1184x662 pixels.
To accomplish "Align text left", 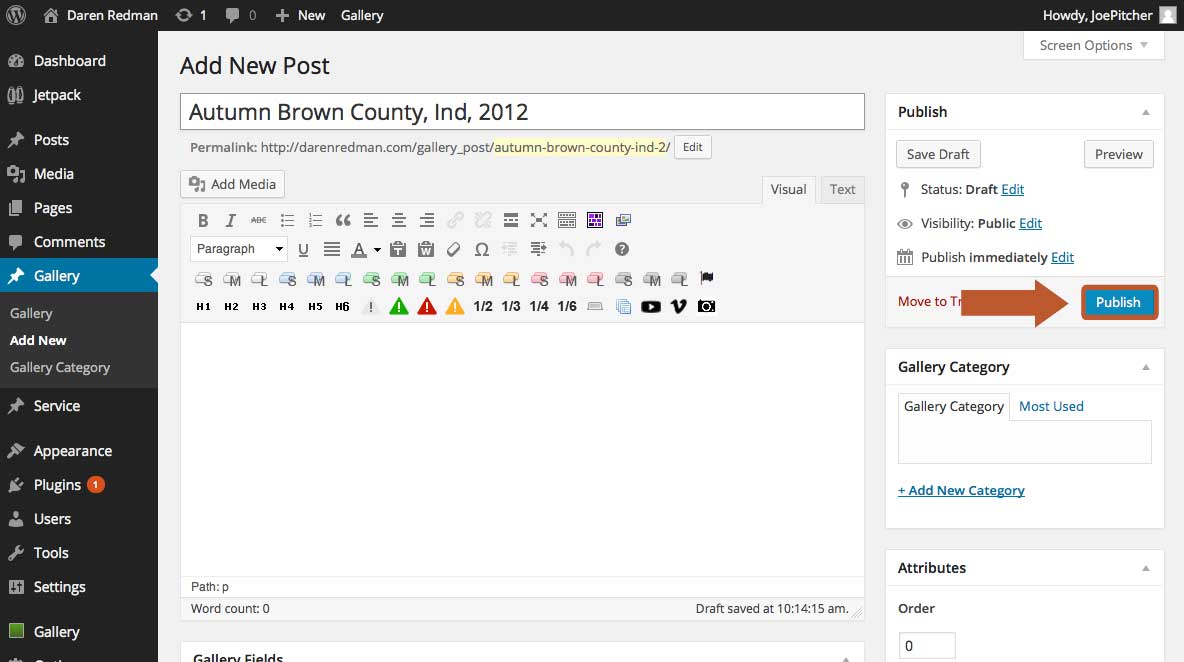I will (x=371, y=220).
